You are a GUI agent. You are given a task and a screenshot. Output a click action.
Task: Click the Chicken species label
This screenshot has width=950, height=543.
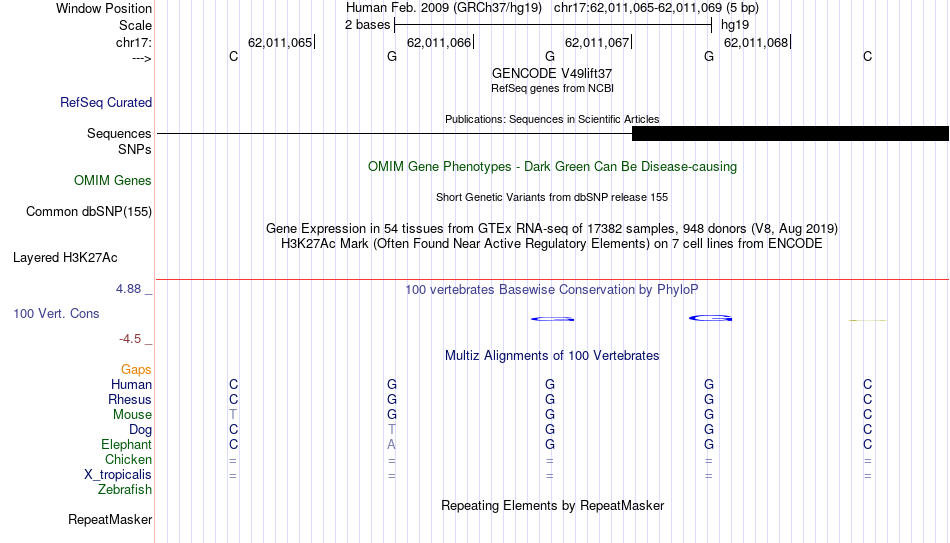pos(128,460)
